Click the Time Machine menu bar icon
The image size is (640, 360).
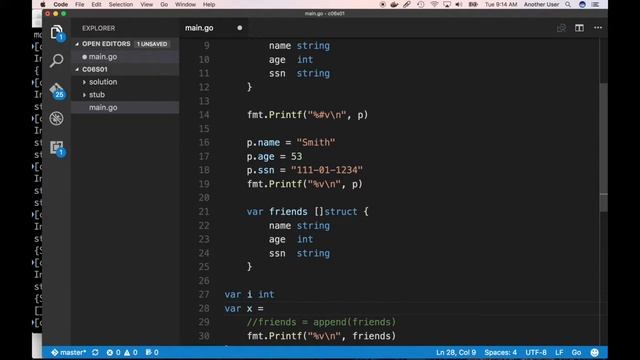click(x=421, y=4)
